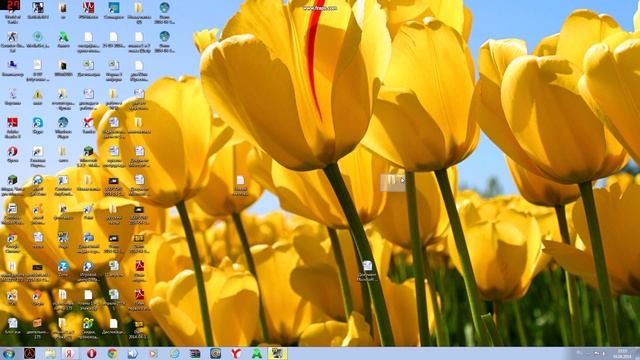The image size is (640, 360).
Task: Open the media player taskbar icon
Action: 153,353
